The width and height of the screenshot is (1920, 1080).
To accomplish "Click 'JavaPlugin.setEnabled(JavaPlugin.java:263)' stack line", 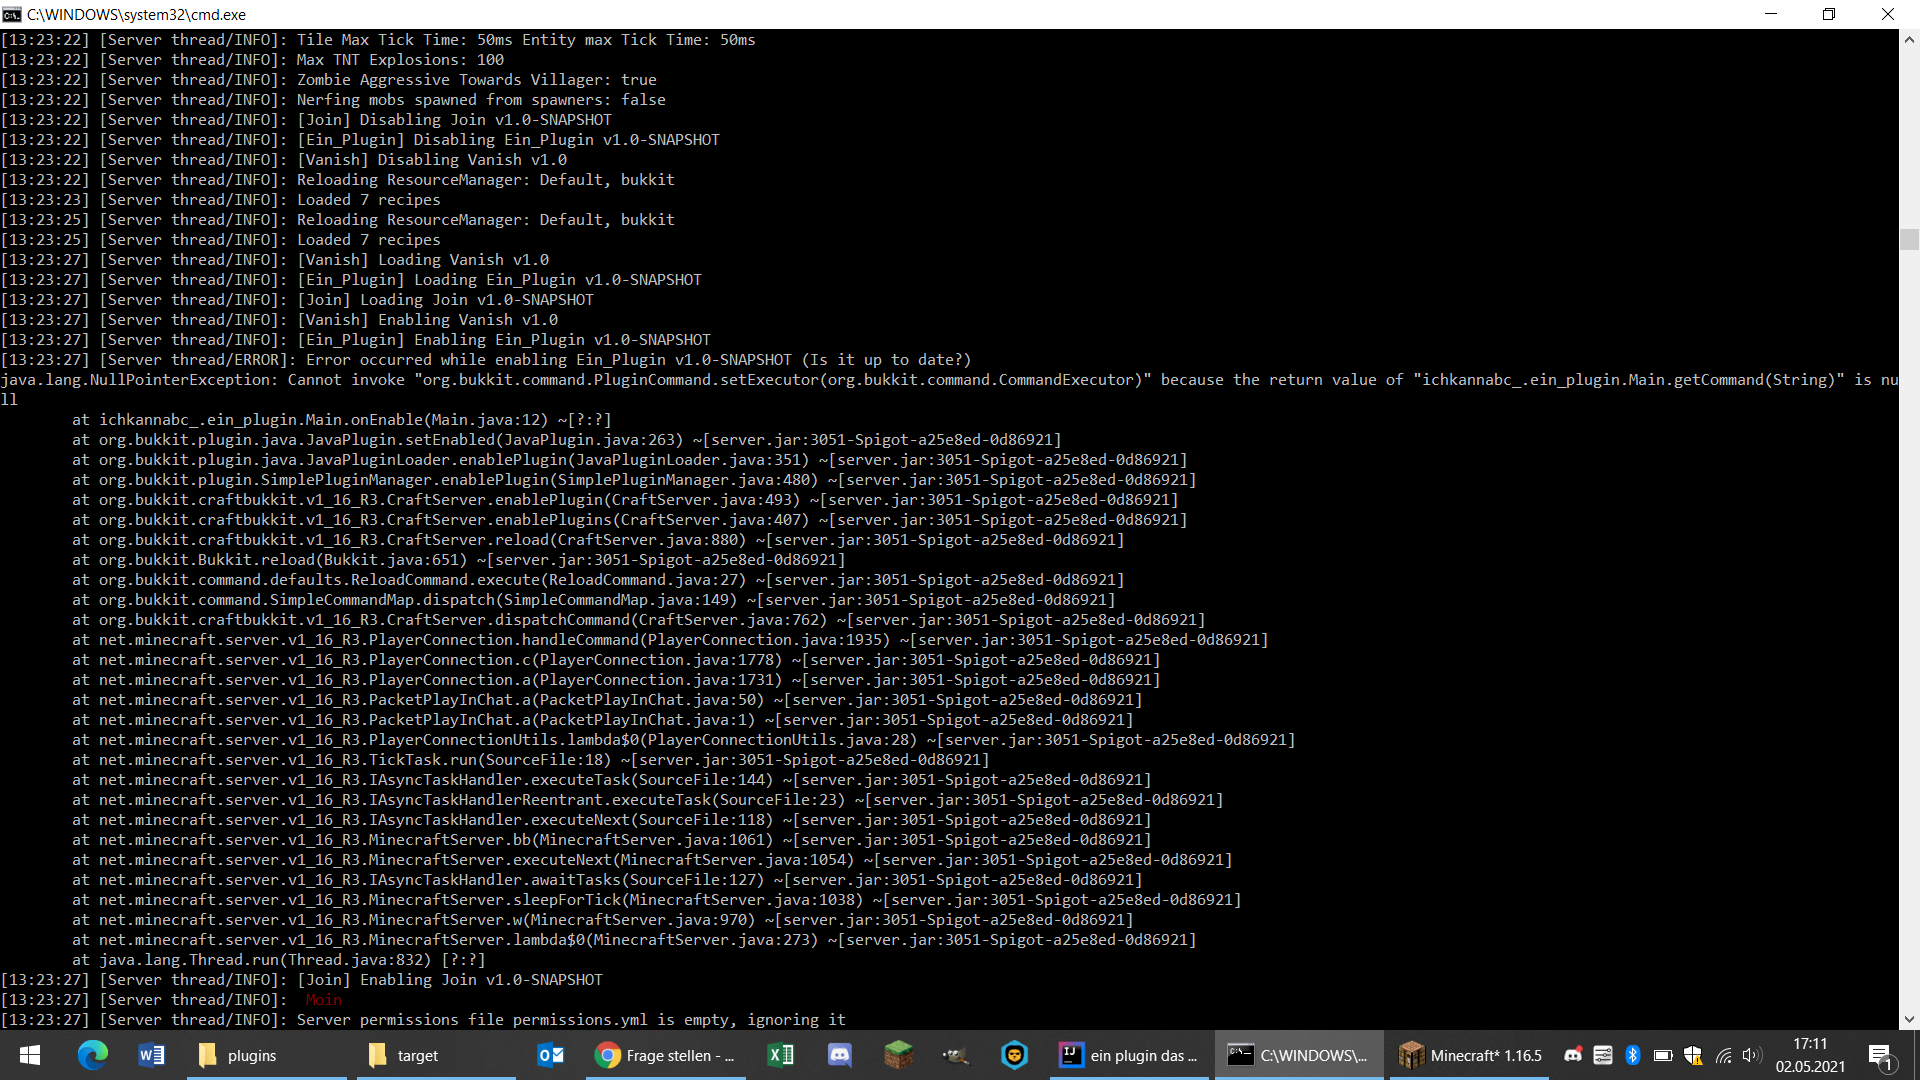I will [566, 440].
